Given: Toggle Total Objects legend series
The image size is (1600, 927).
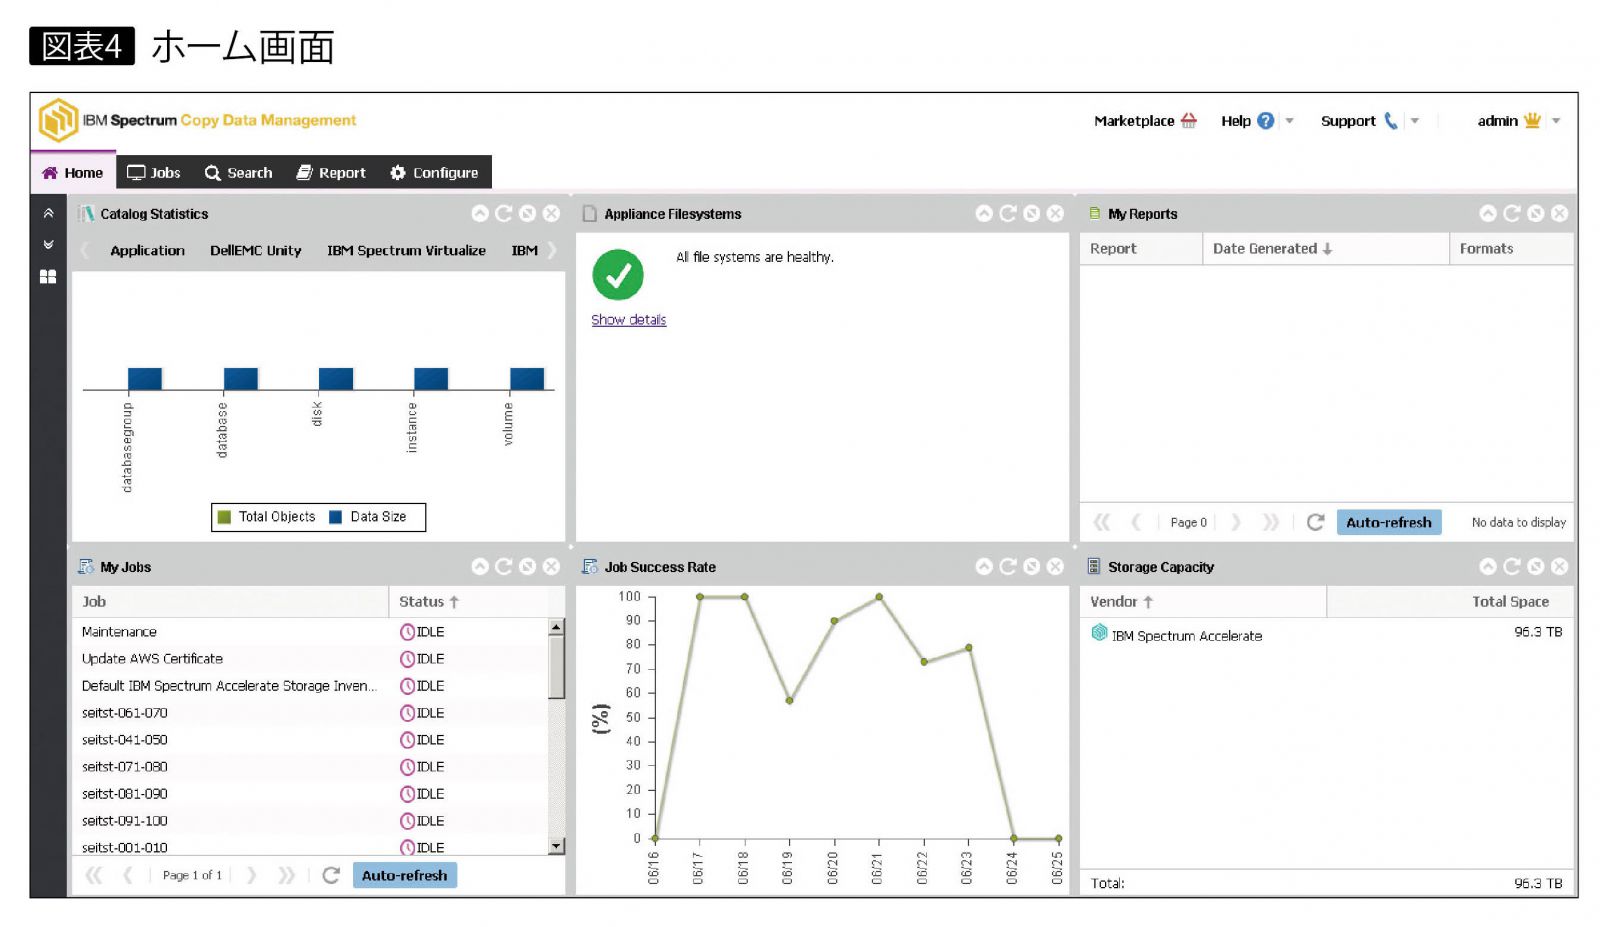Looking at the screenshot, I should point(267,517).
